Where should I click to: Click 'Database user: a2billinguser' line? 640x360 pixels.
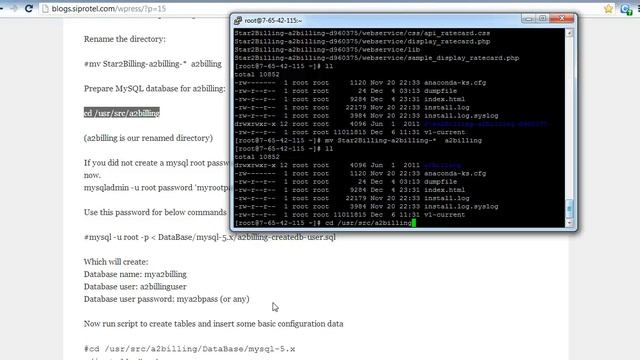135,287
